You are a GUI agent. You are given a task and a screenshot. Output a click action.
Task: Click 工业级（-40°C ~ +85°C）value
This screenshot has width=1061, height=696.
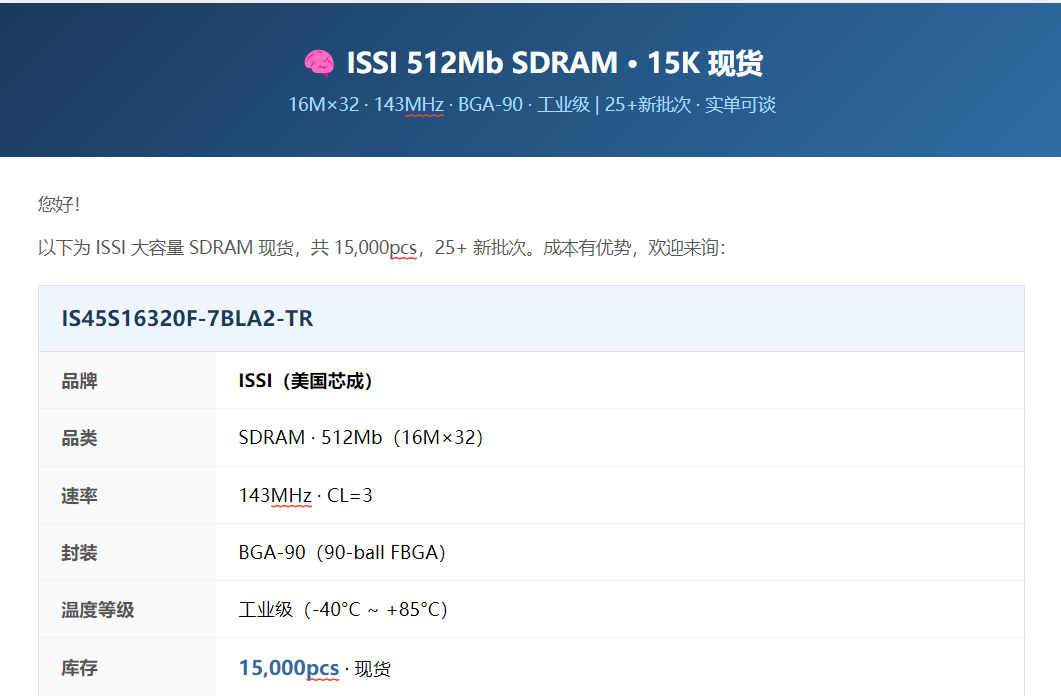343,609
